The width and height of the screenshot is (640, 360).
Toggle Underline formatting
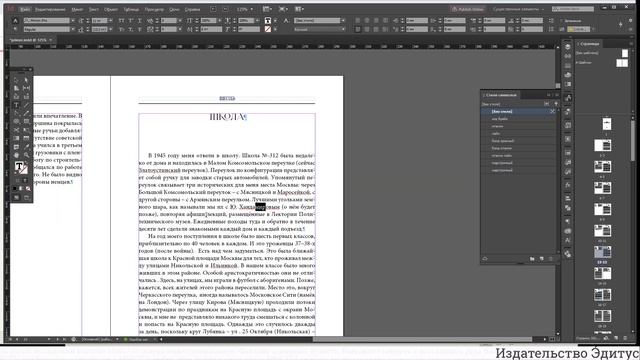click(x=140, y=21)
